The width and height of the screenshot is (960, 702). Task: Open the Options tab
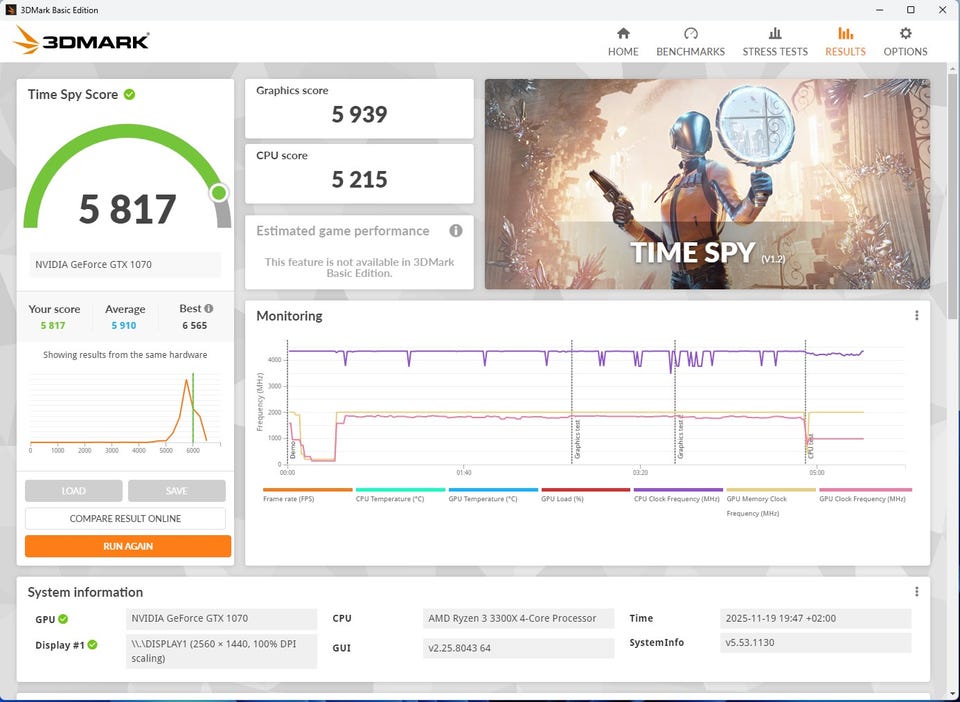point(905,42)
